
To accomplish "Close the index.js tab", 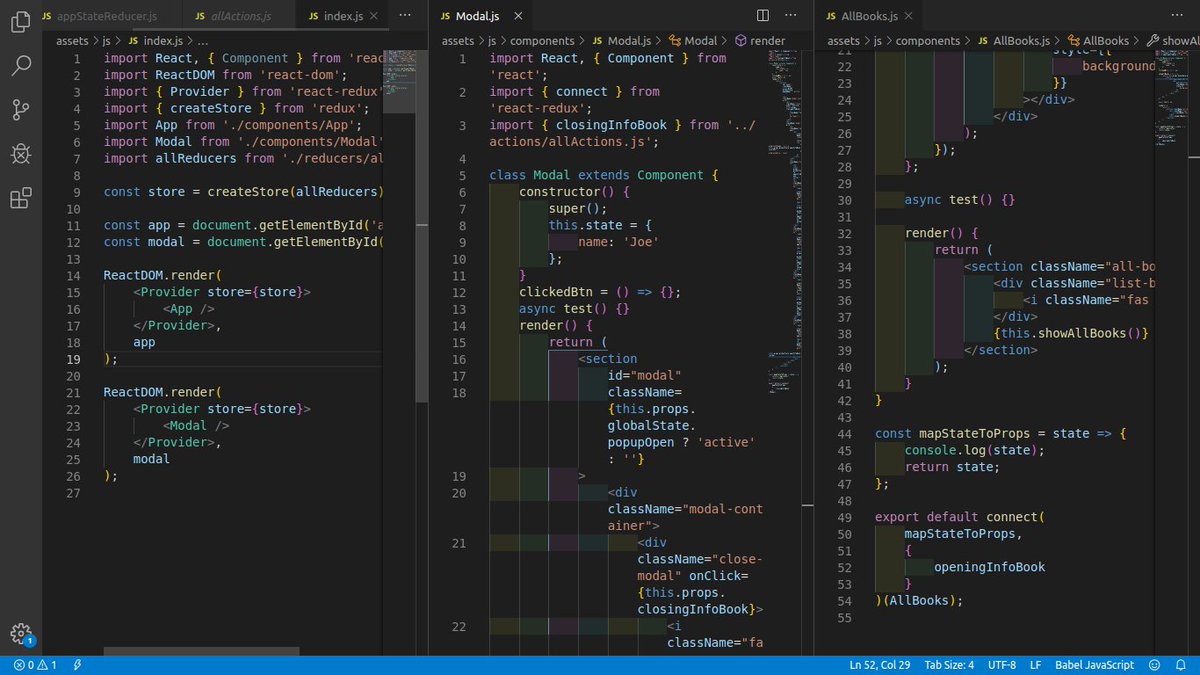I will coord(374,16).
